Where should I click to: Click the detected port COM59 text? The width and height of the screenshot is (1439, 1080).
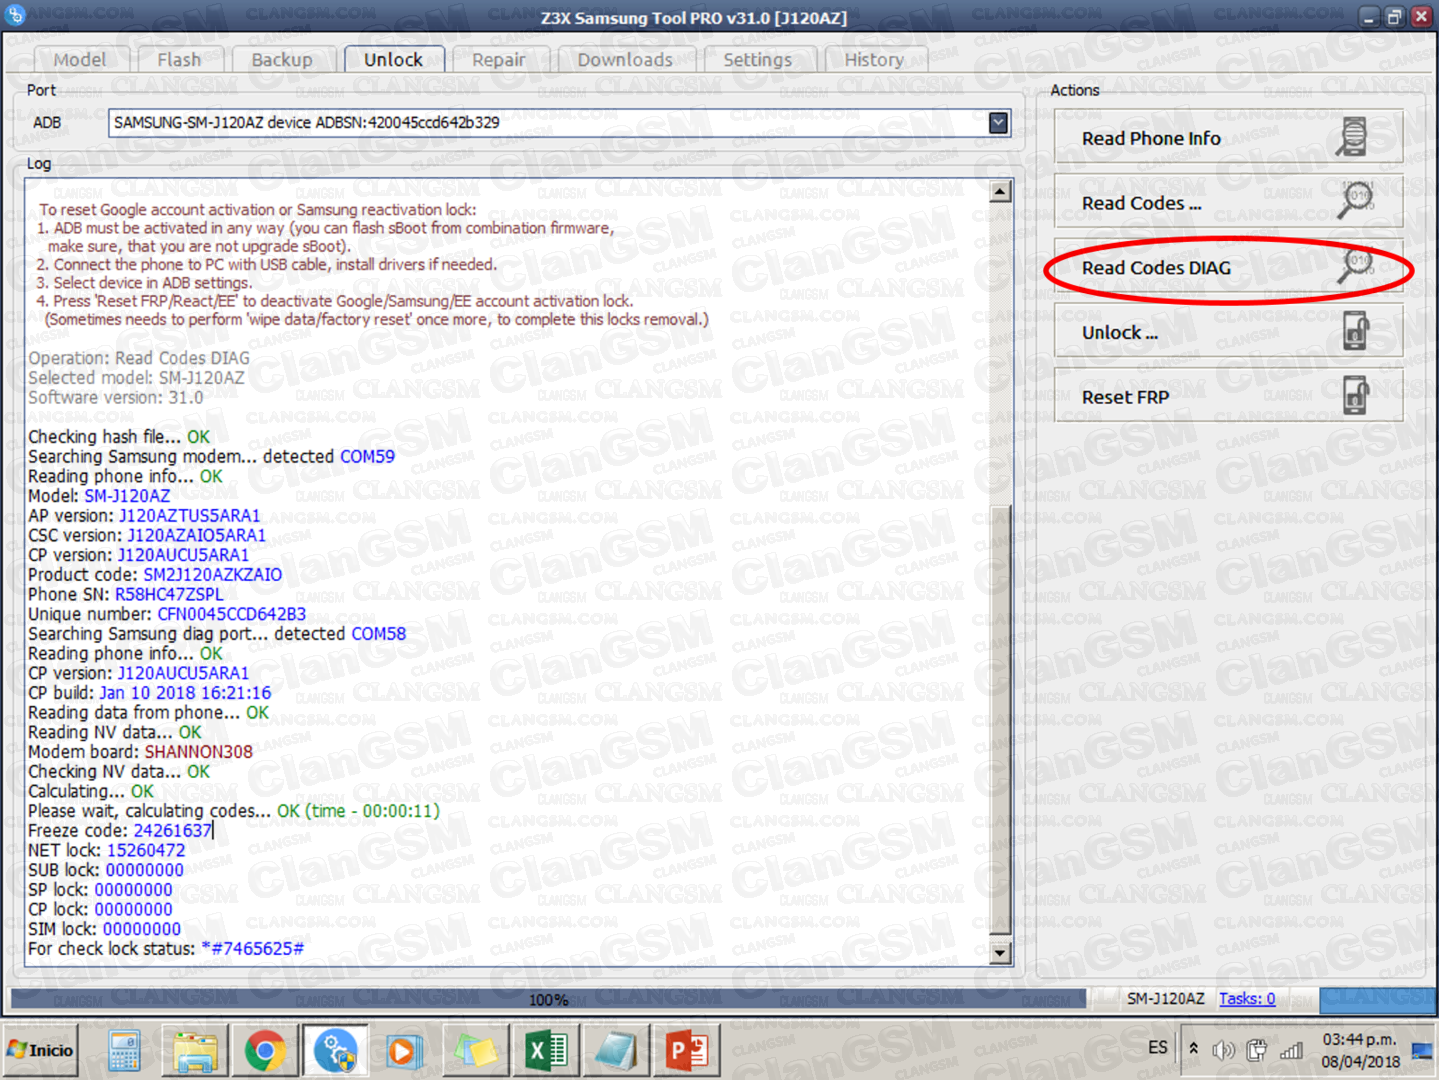pyautogui.click(x=367, y=456)
